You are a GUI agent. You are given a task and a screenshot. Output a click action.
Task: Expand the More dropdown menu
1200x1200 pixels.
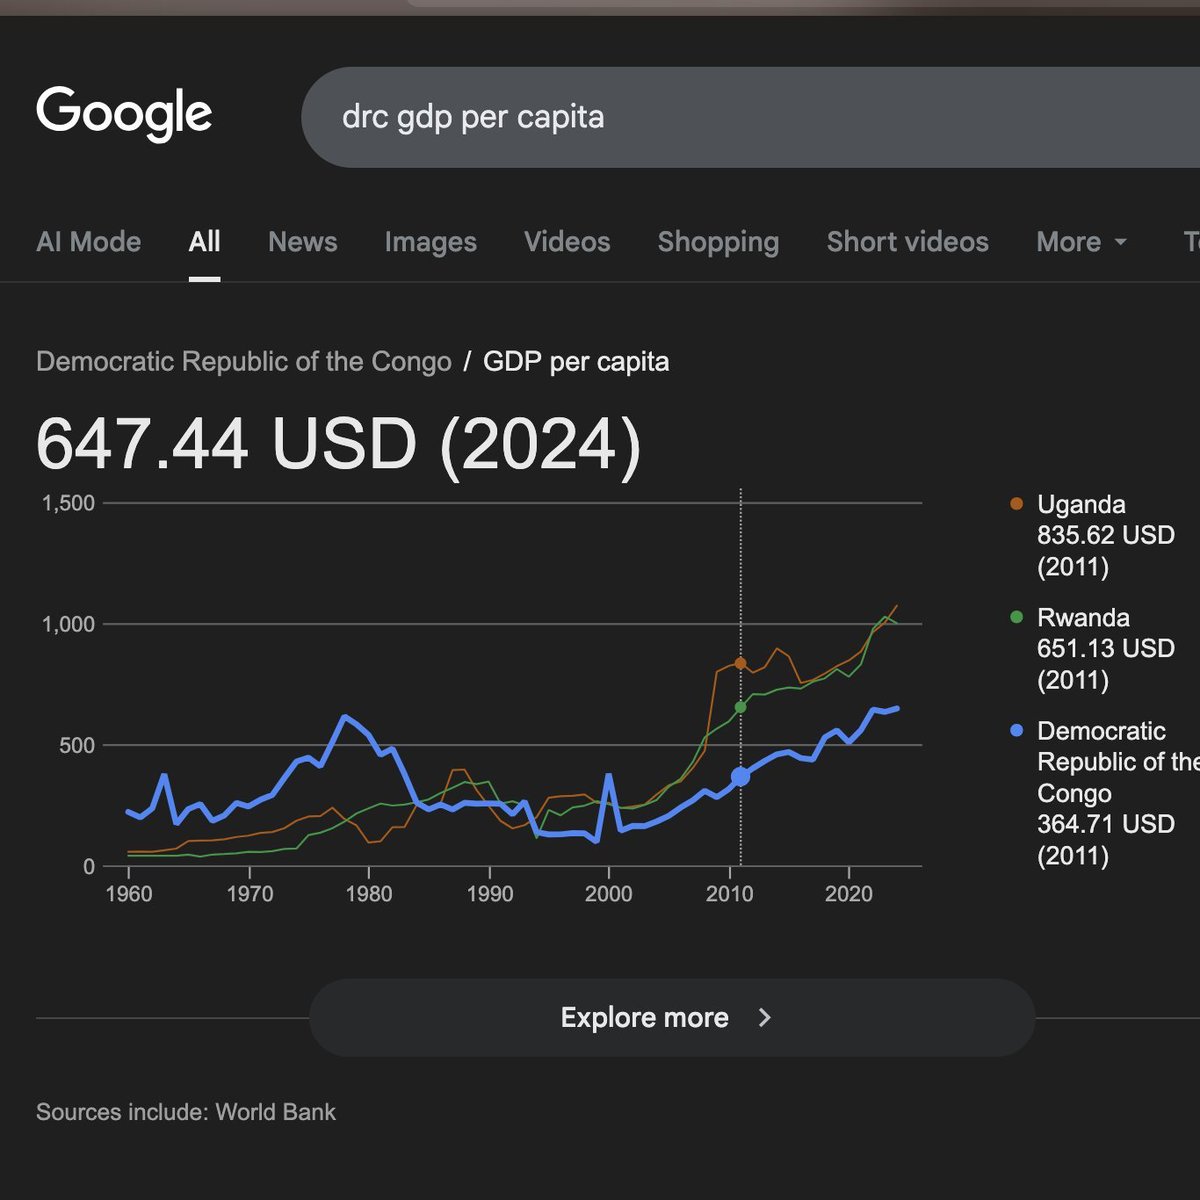[x=1082, y=242]
